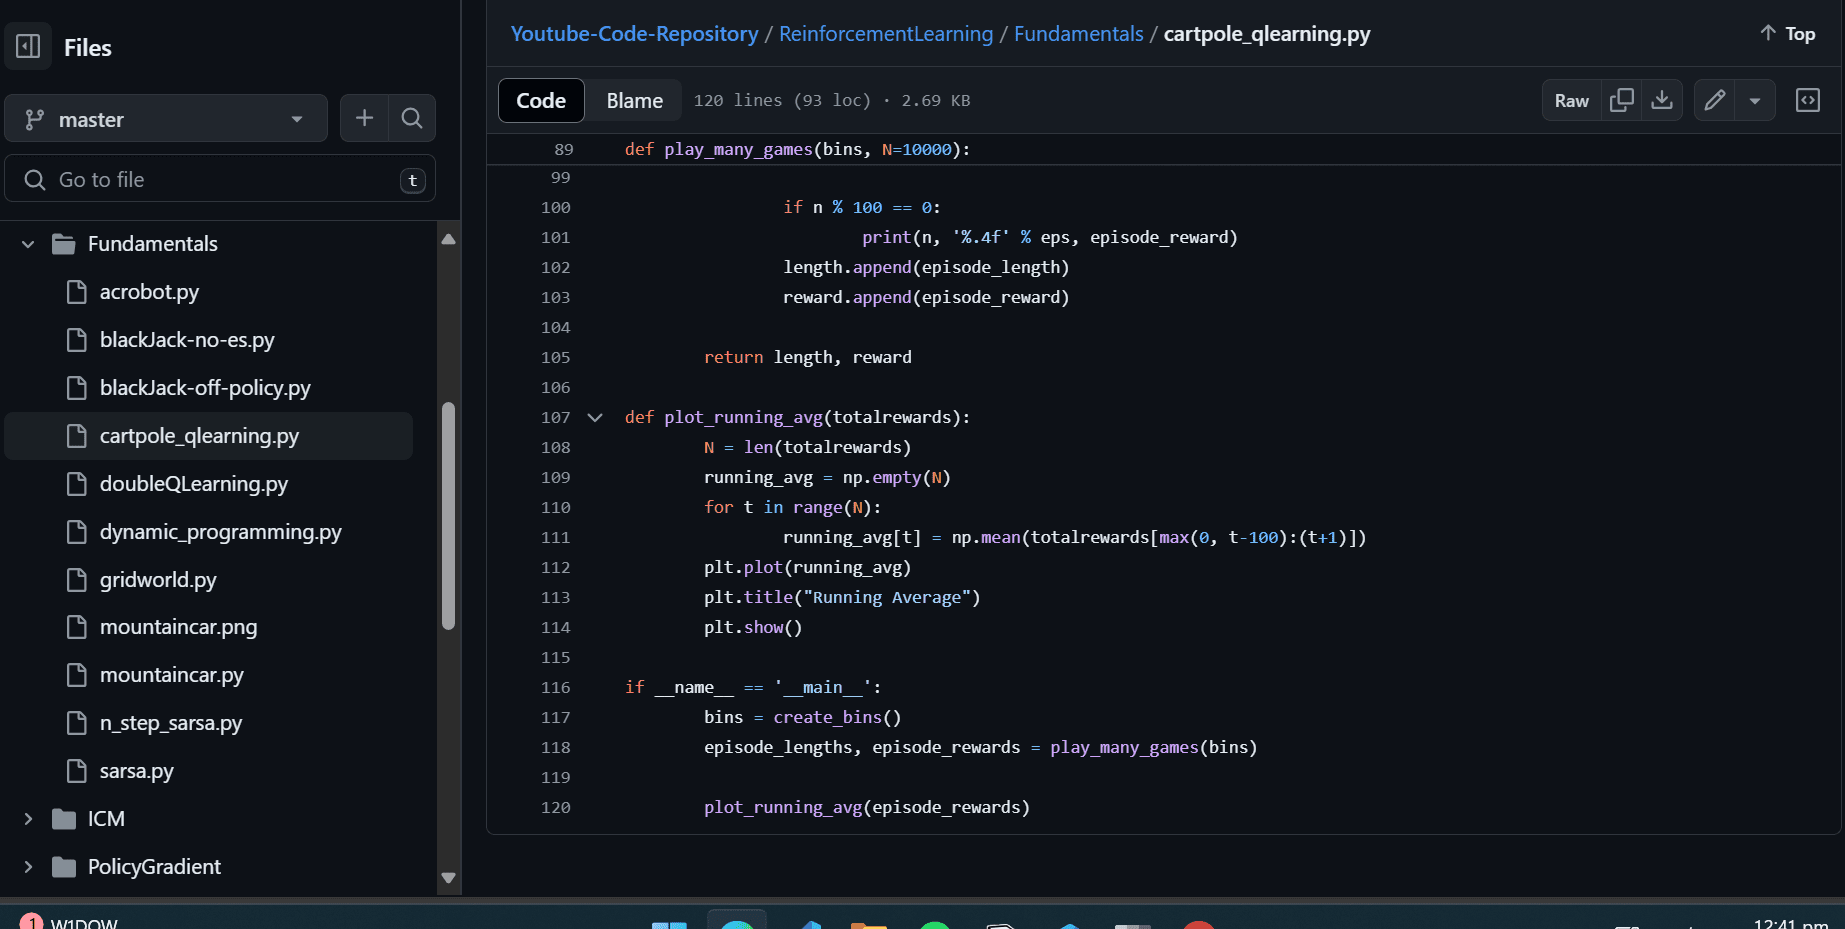Viewport: 1845px width, 929px height.
Task: Focus the Go to file input
Action: coord(220,180)
